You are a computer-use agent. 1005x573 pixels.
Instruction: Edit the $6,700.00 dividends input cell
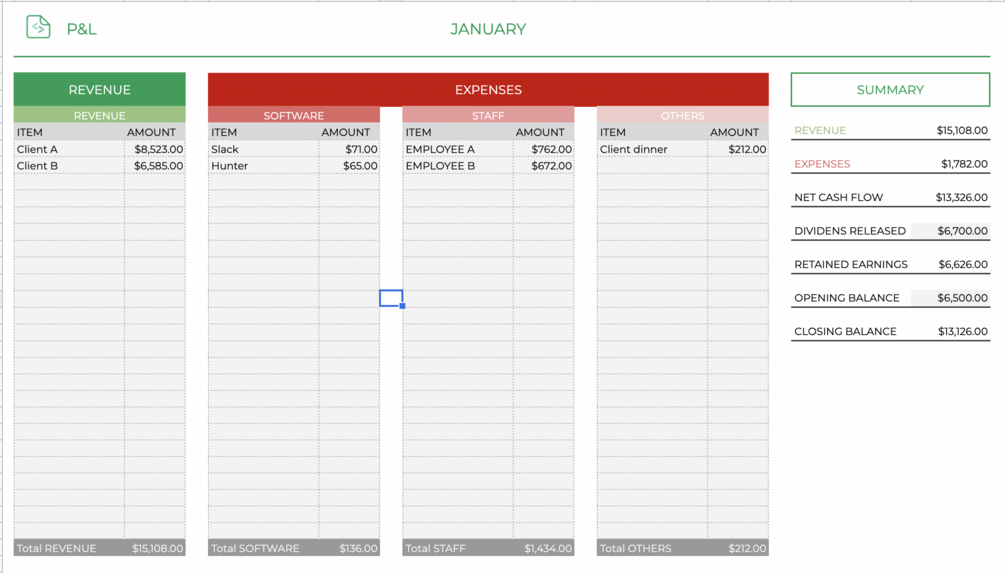[950, 231]
